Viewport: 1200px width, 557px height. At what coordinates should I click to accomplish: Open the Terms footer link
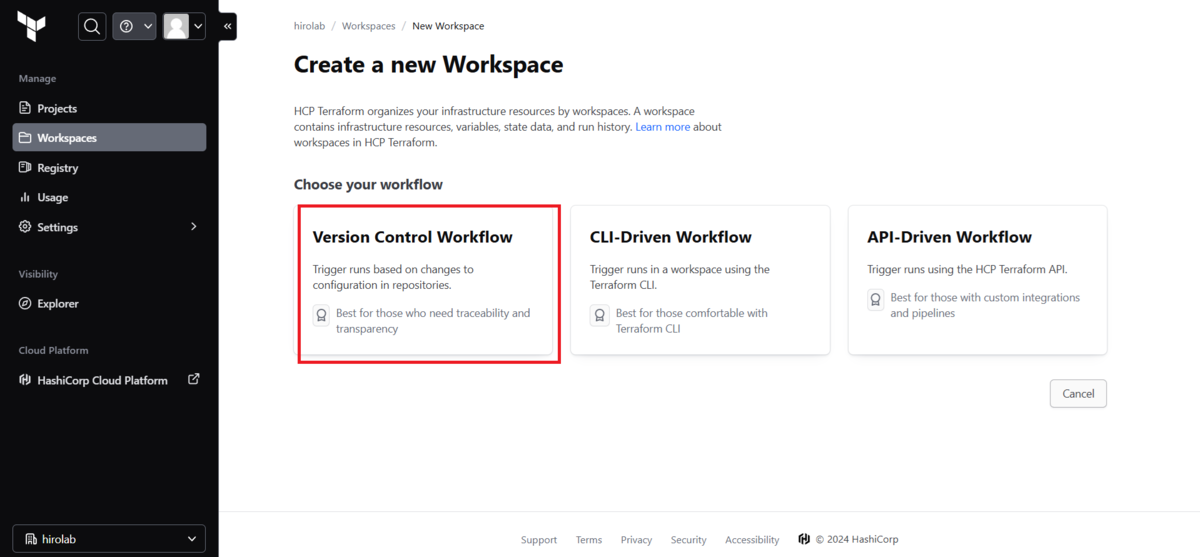click(x=589, y=540)
